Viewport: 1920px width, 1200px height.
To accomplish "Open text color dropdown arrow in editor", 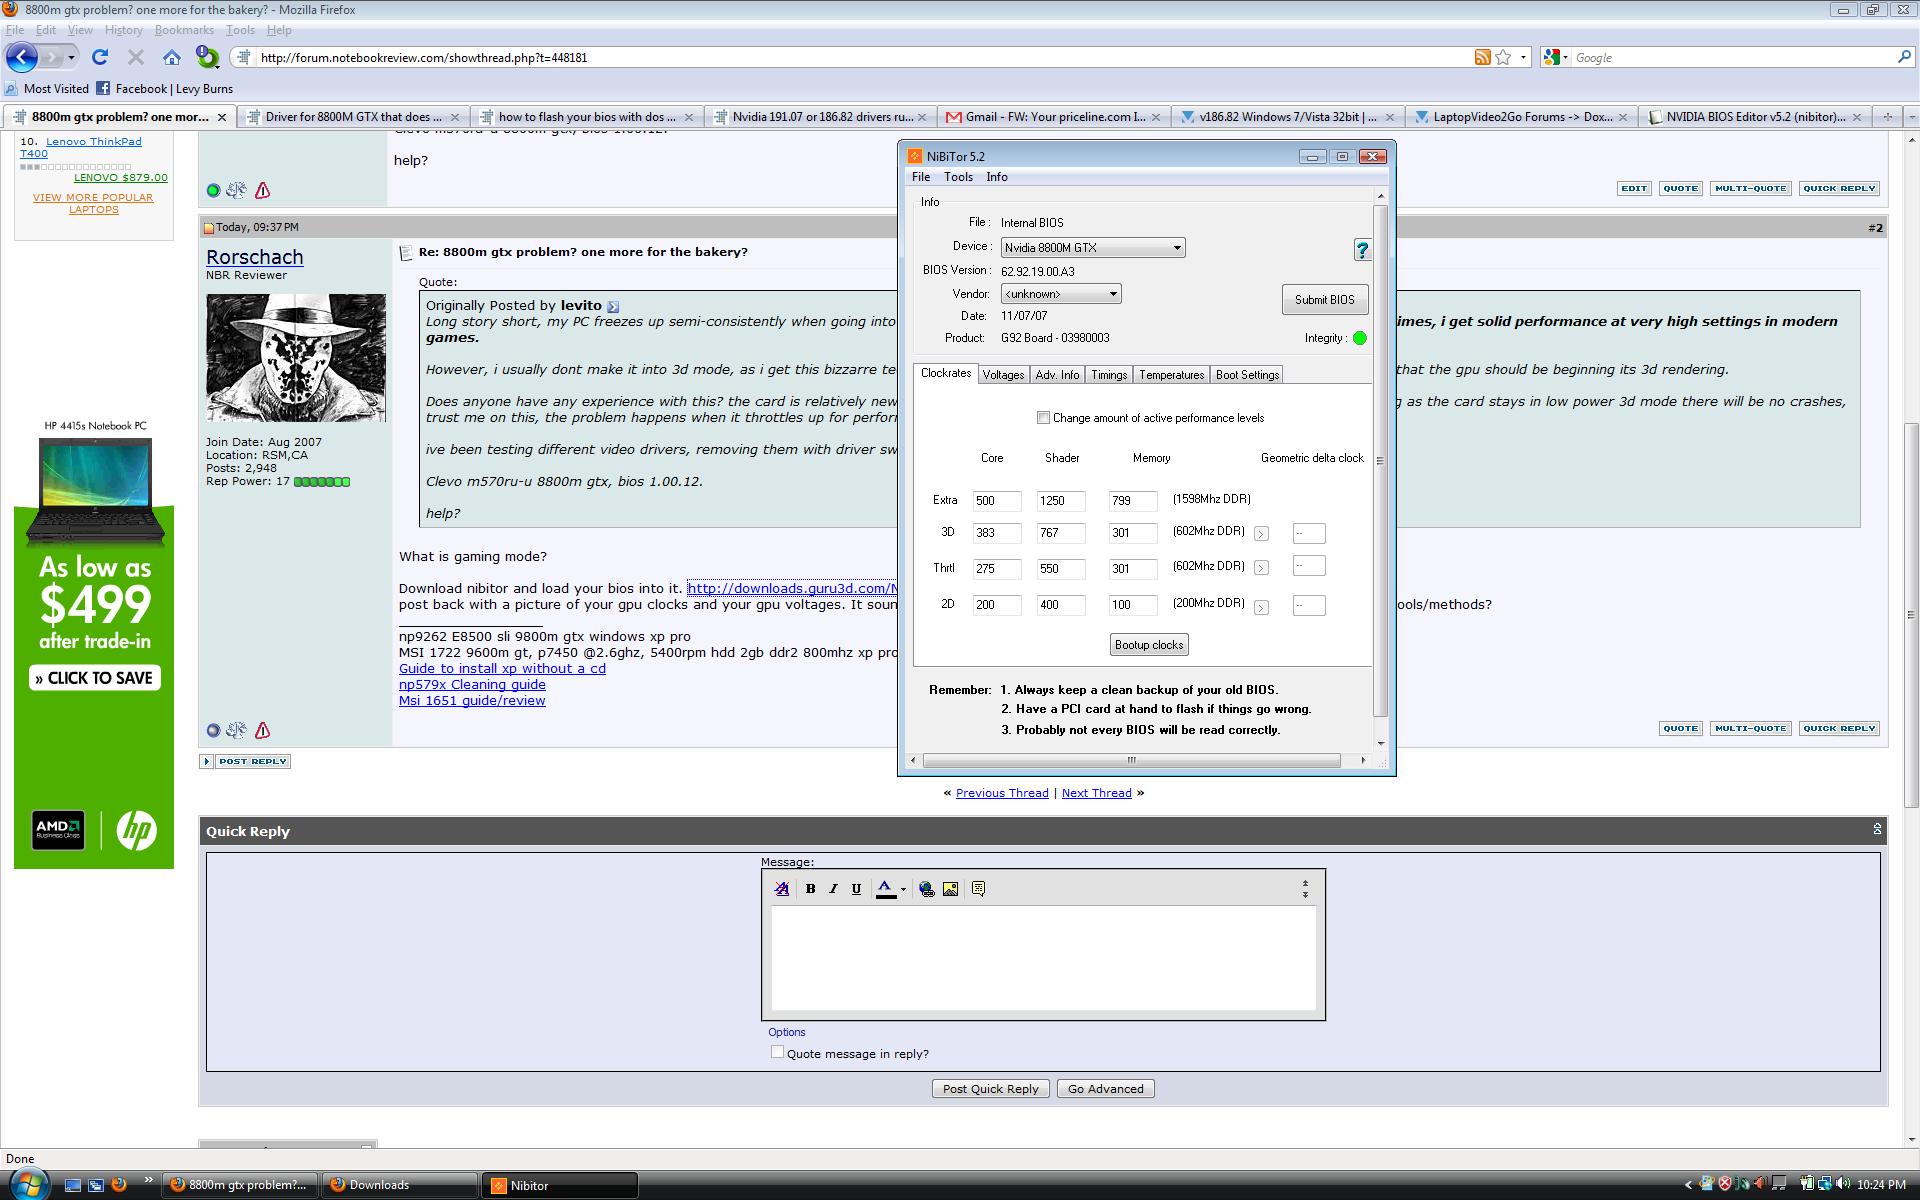I will click(903, 889).
